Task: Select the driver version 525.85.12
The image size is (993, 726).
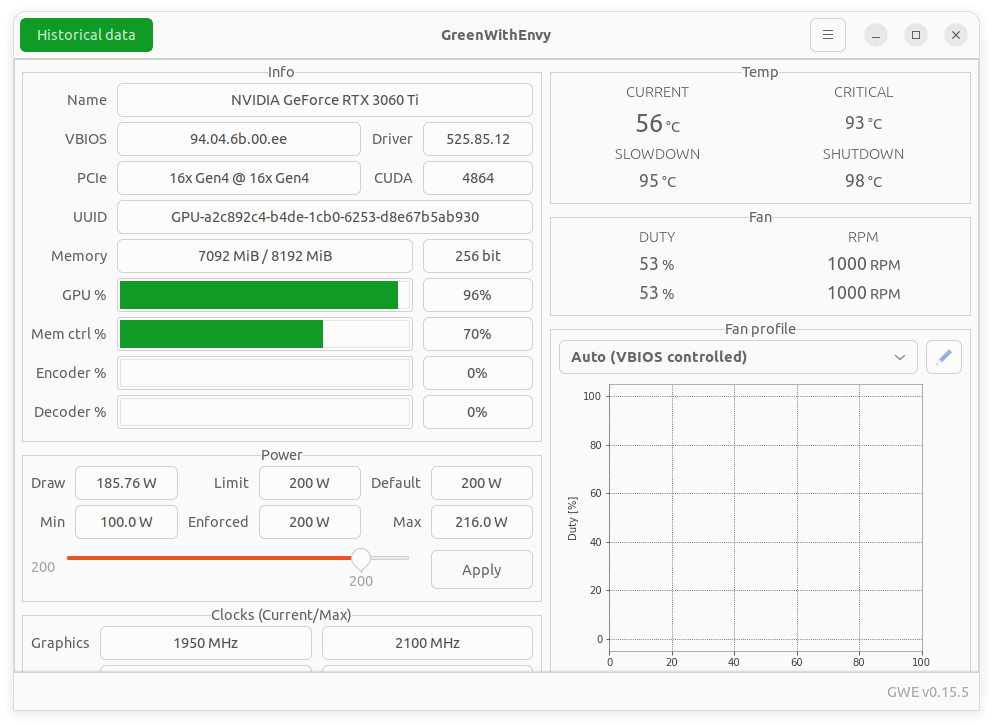Action: point(478,139)
